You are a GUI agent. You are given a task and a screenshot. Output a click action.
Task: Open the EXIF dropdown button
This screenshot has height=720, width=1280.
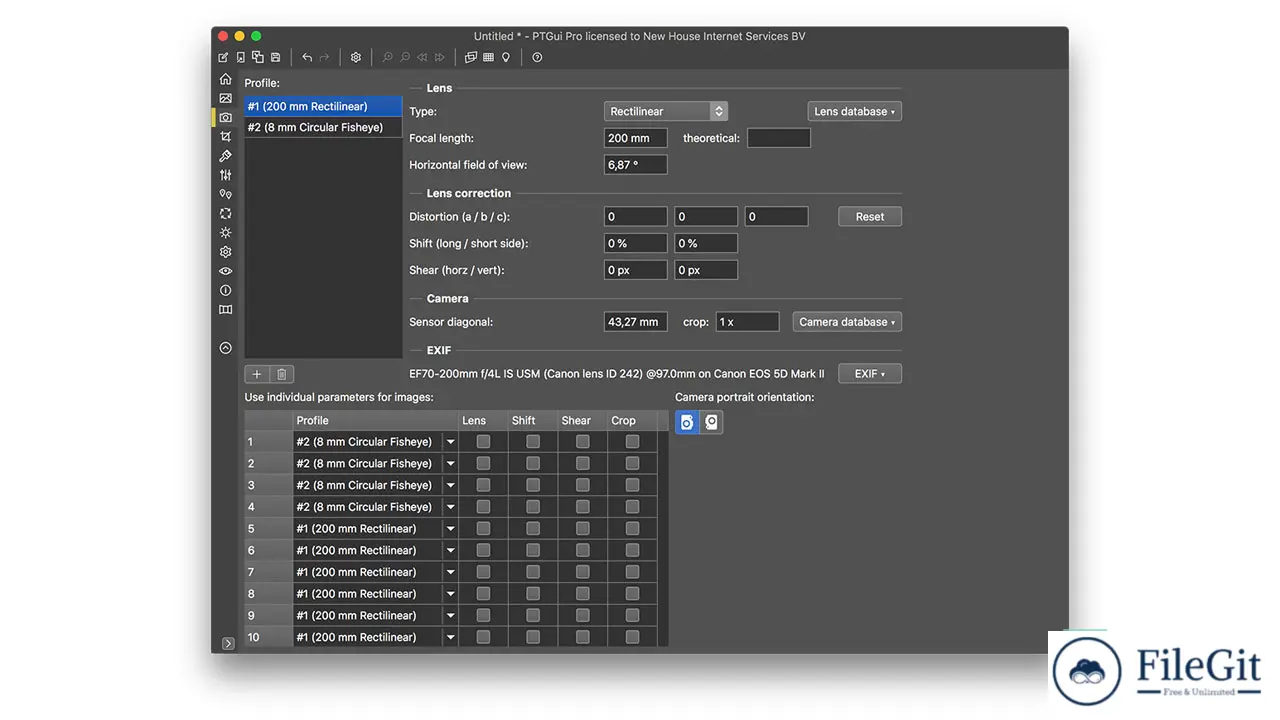870,374
